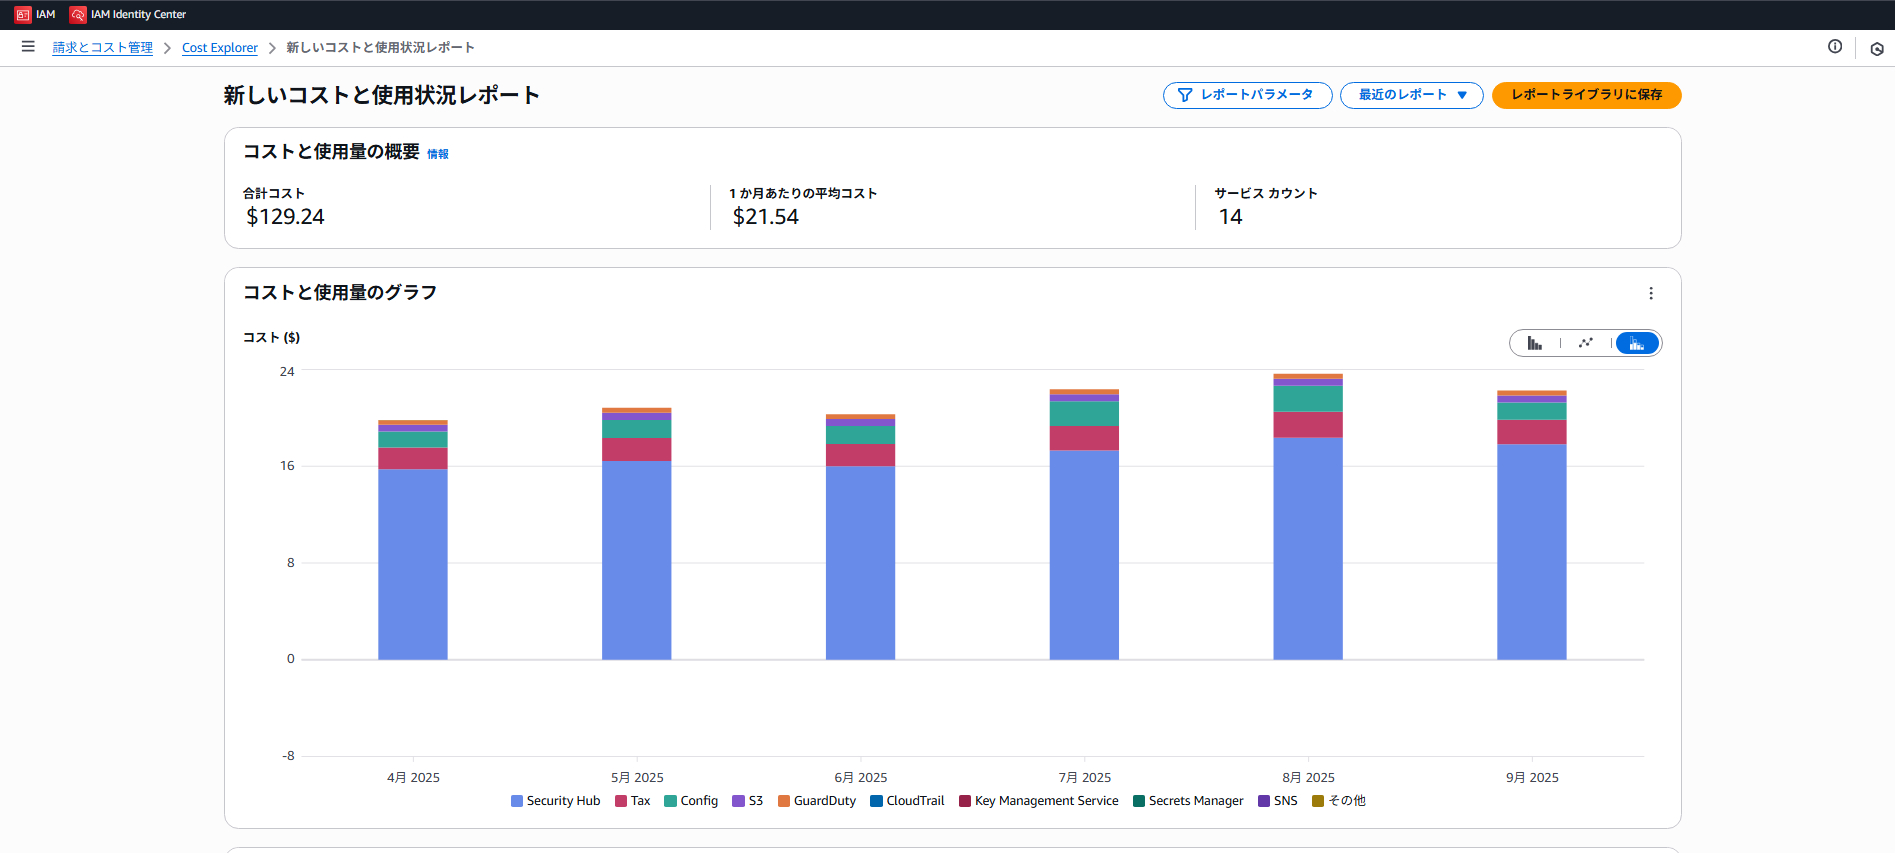Image resolution: width=1895 pixels, height=853 pixels.
Task: Click the total cost value $129.24
Action: pos(285,217)
